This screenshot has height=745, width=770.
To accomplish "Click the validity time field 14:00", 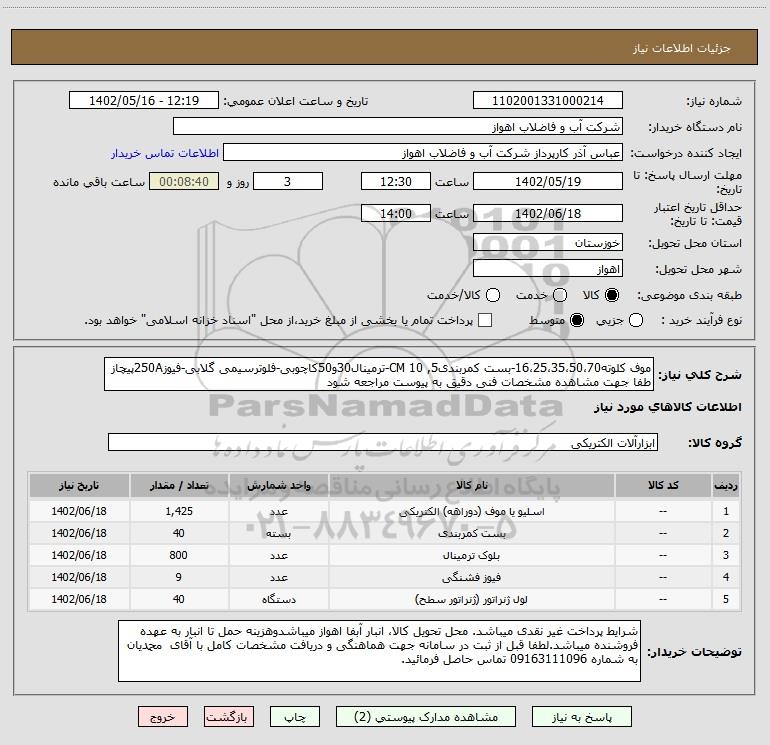I will click(x=396, y=214).
